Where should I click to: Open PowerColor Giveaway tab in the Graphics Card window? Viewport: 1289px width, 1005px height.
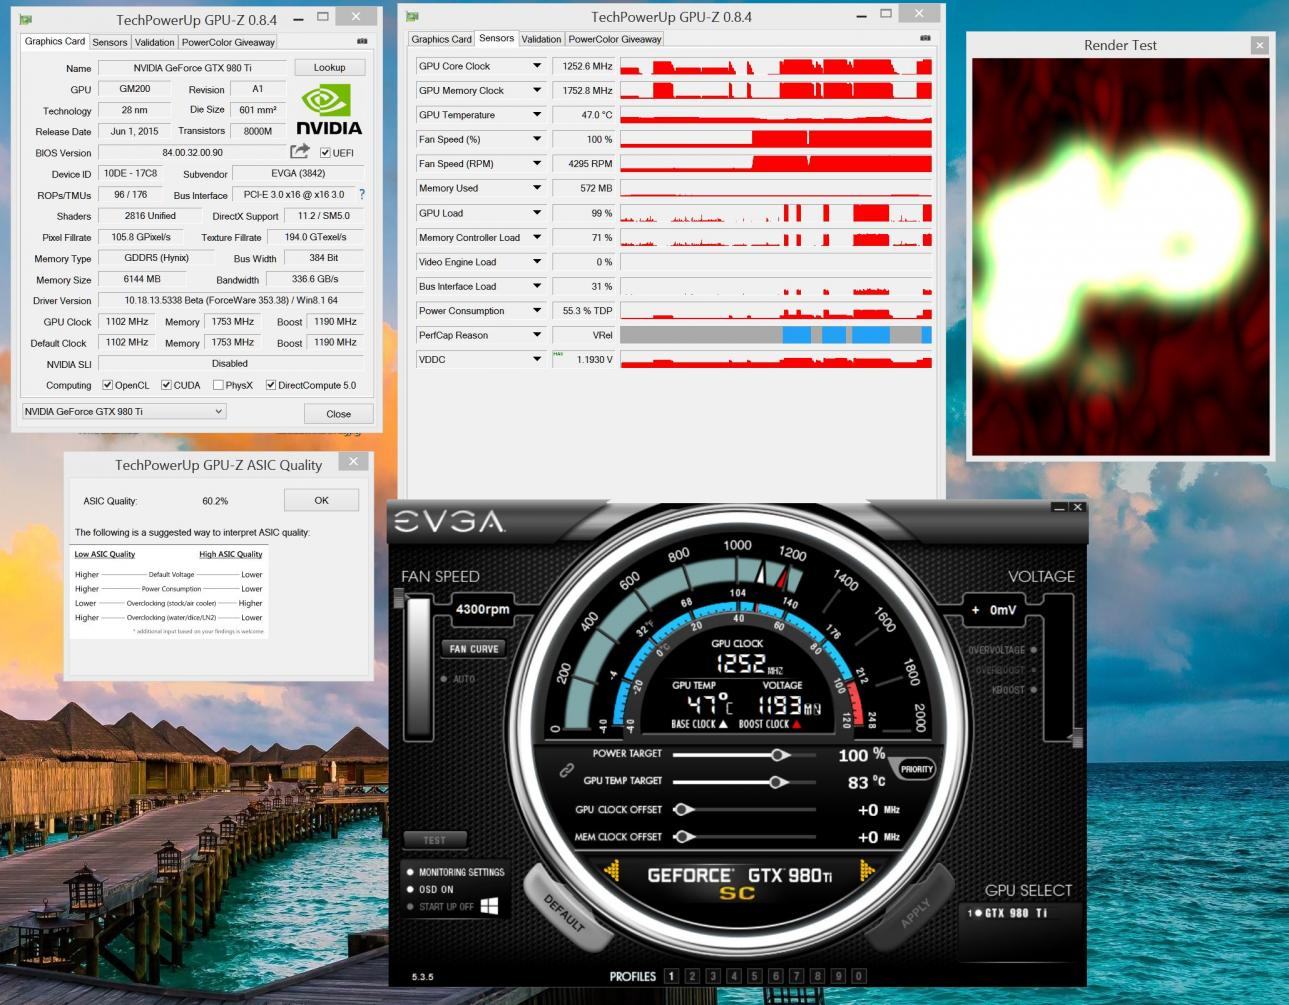click(x=228, y=42)
